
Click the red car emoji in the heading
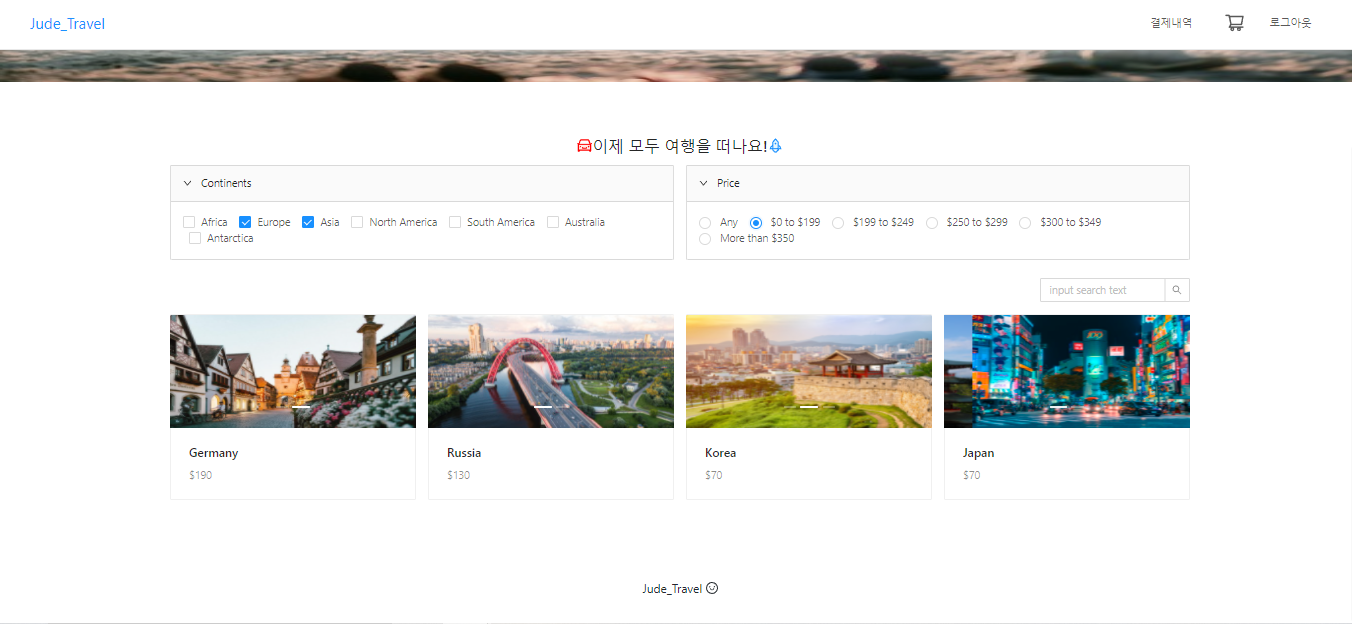tap(585, 146)
